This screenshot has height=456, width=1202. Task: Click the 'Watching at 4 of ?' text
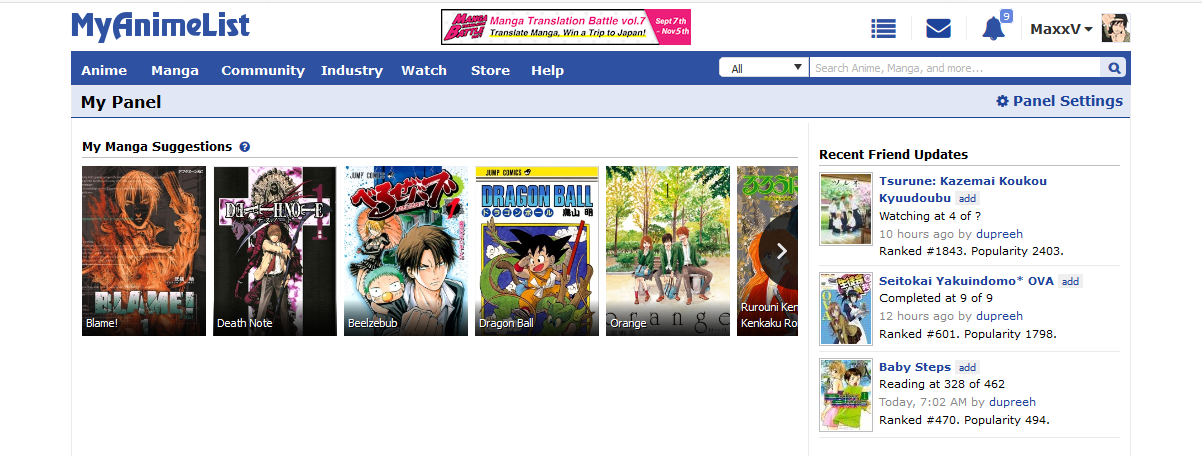click(x=930, y=216)
